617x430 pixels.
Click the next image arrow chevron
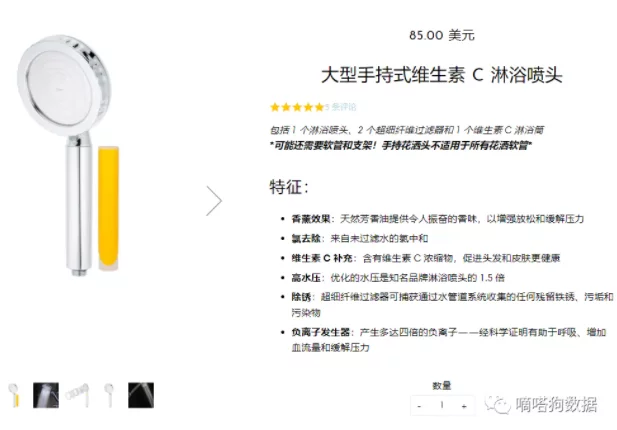214,201
